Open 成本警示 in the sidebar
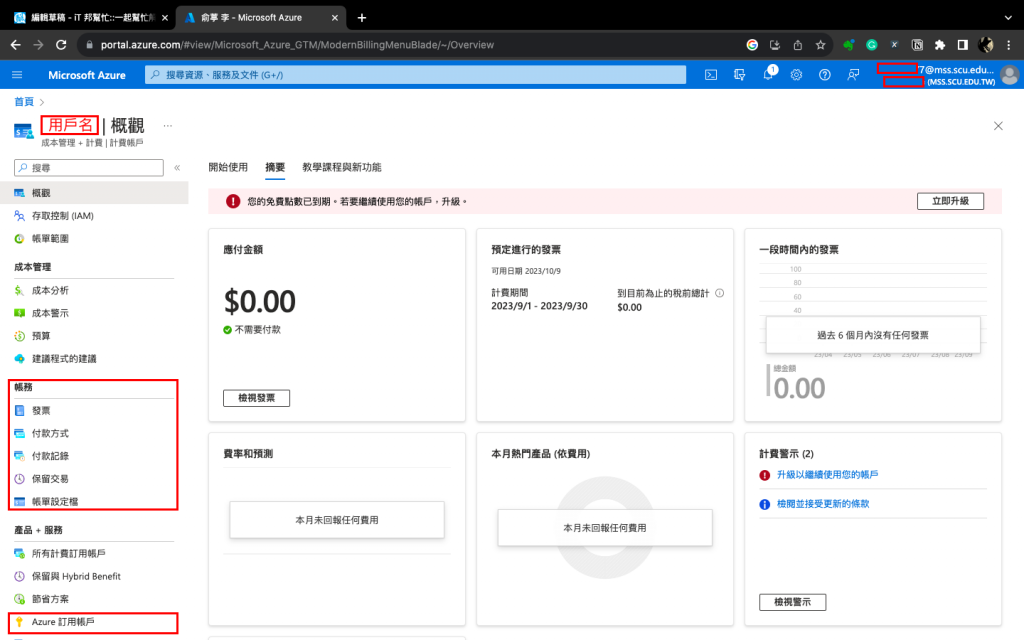 tap(95, 313)
